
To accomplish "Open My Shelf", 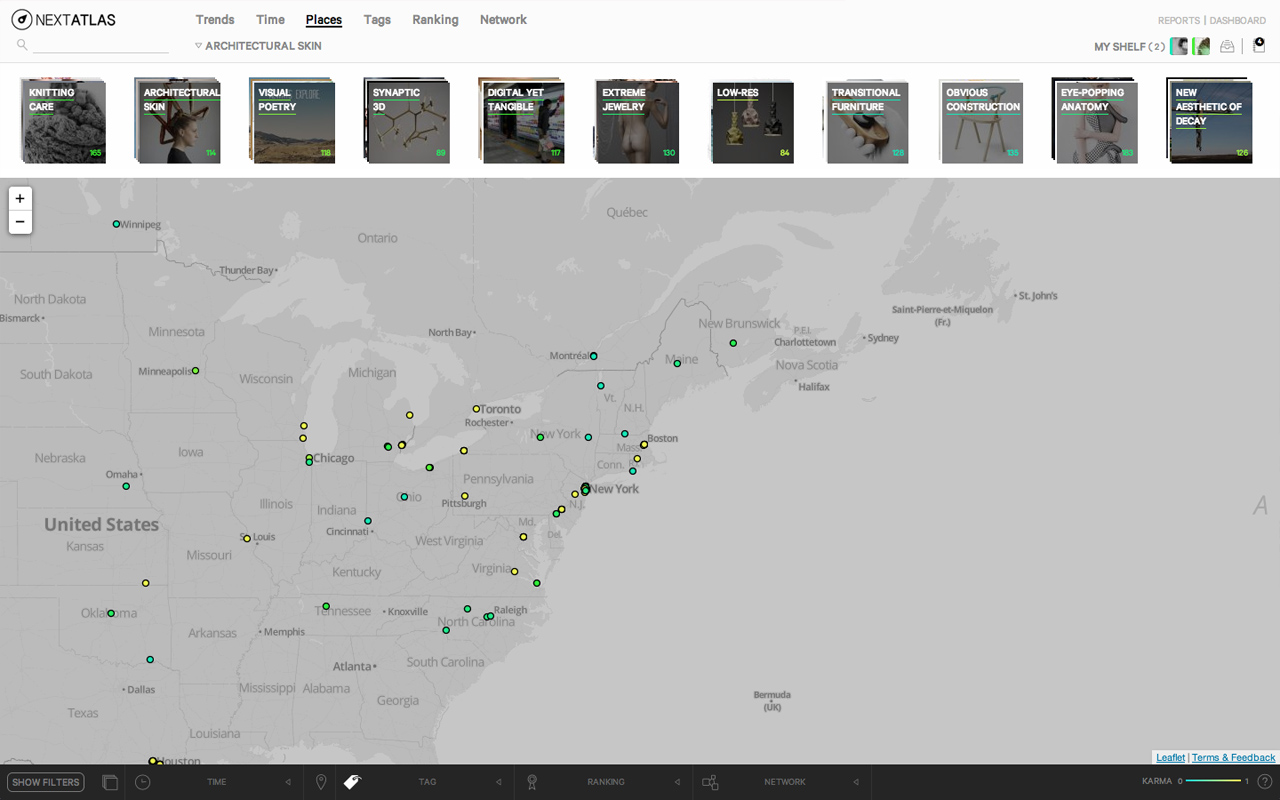I will click(1129, 47).
